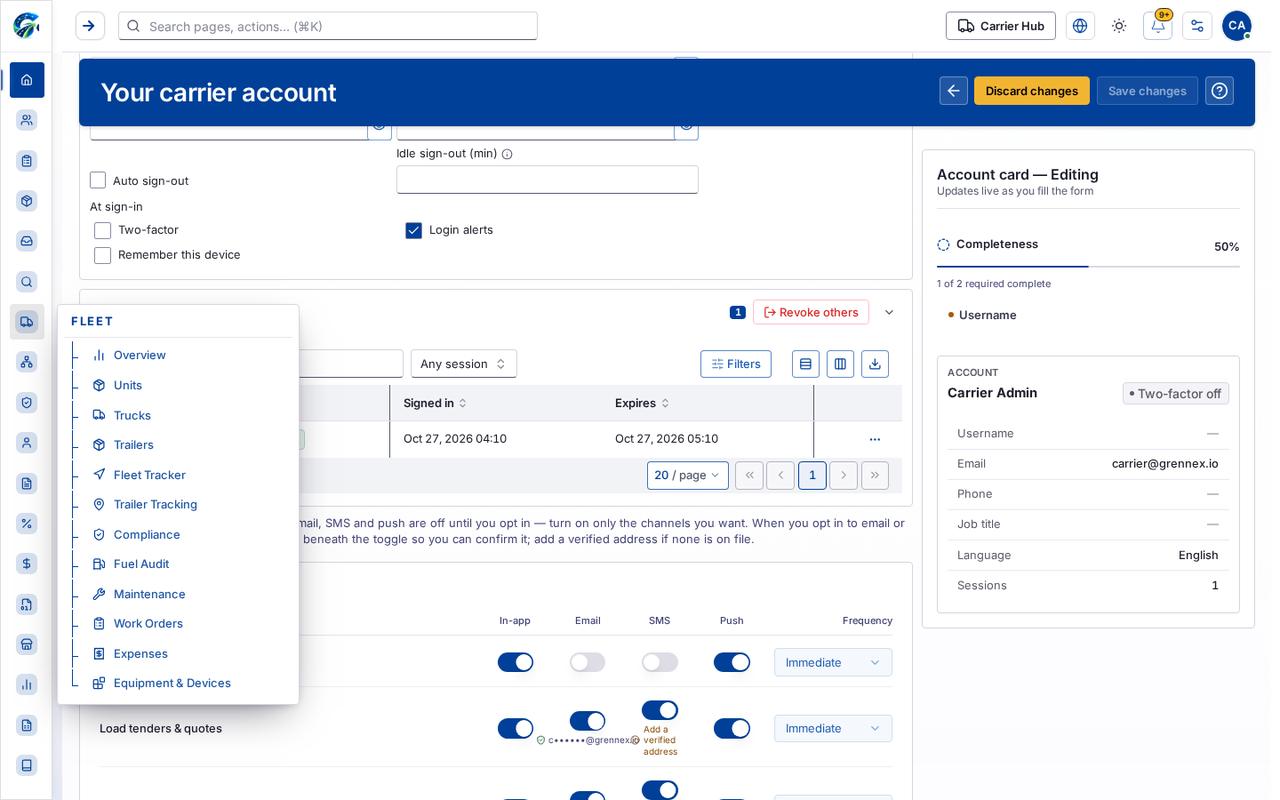This screenshot has width=1280, height=800.
Task: Collapse the sessions section chevron
Action: coord(889,312)
